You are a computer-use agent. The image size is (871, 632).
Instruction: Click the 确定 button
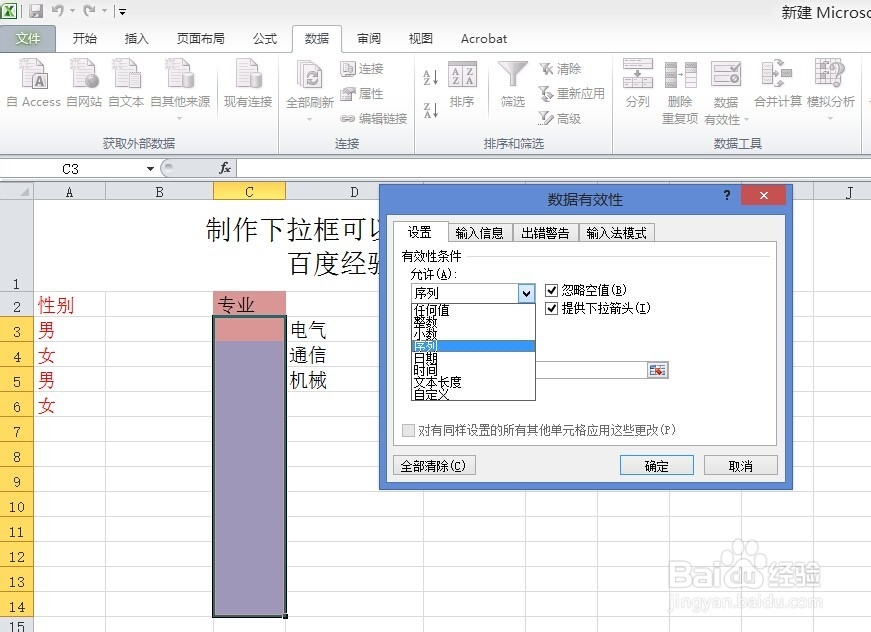click(x=656, y=465)
